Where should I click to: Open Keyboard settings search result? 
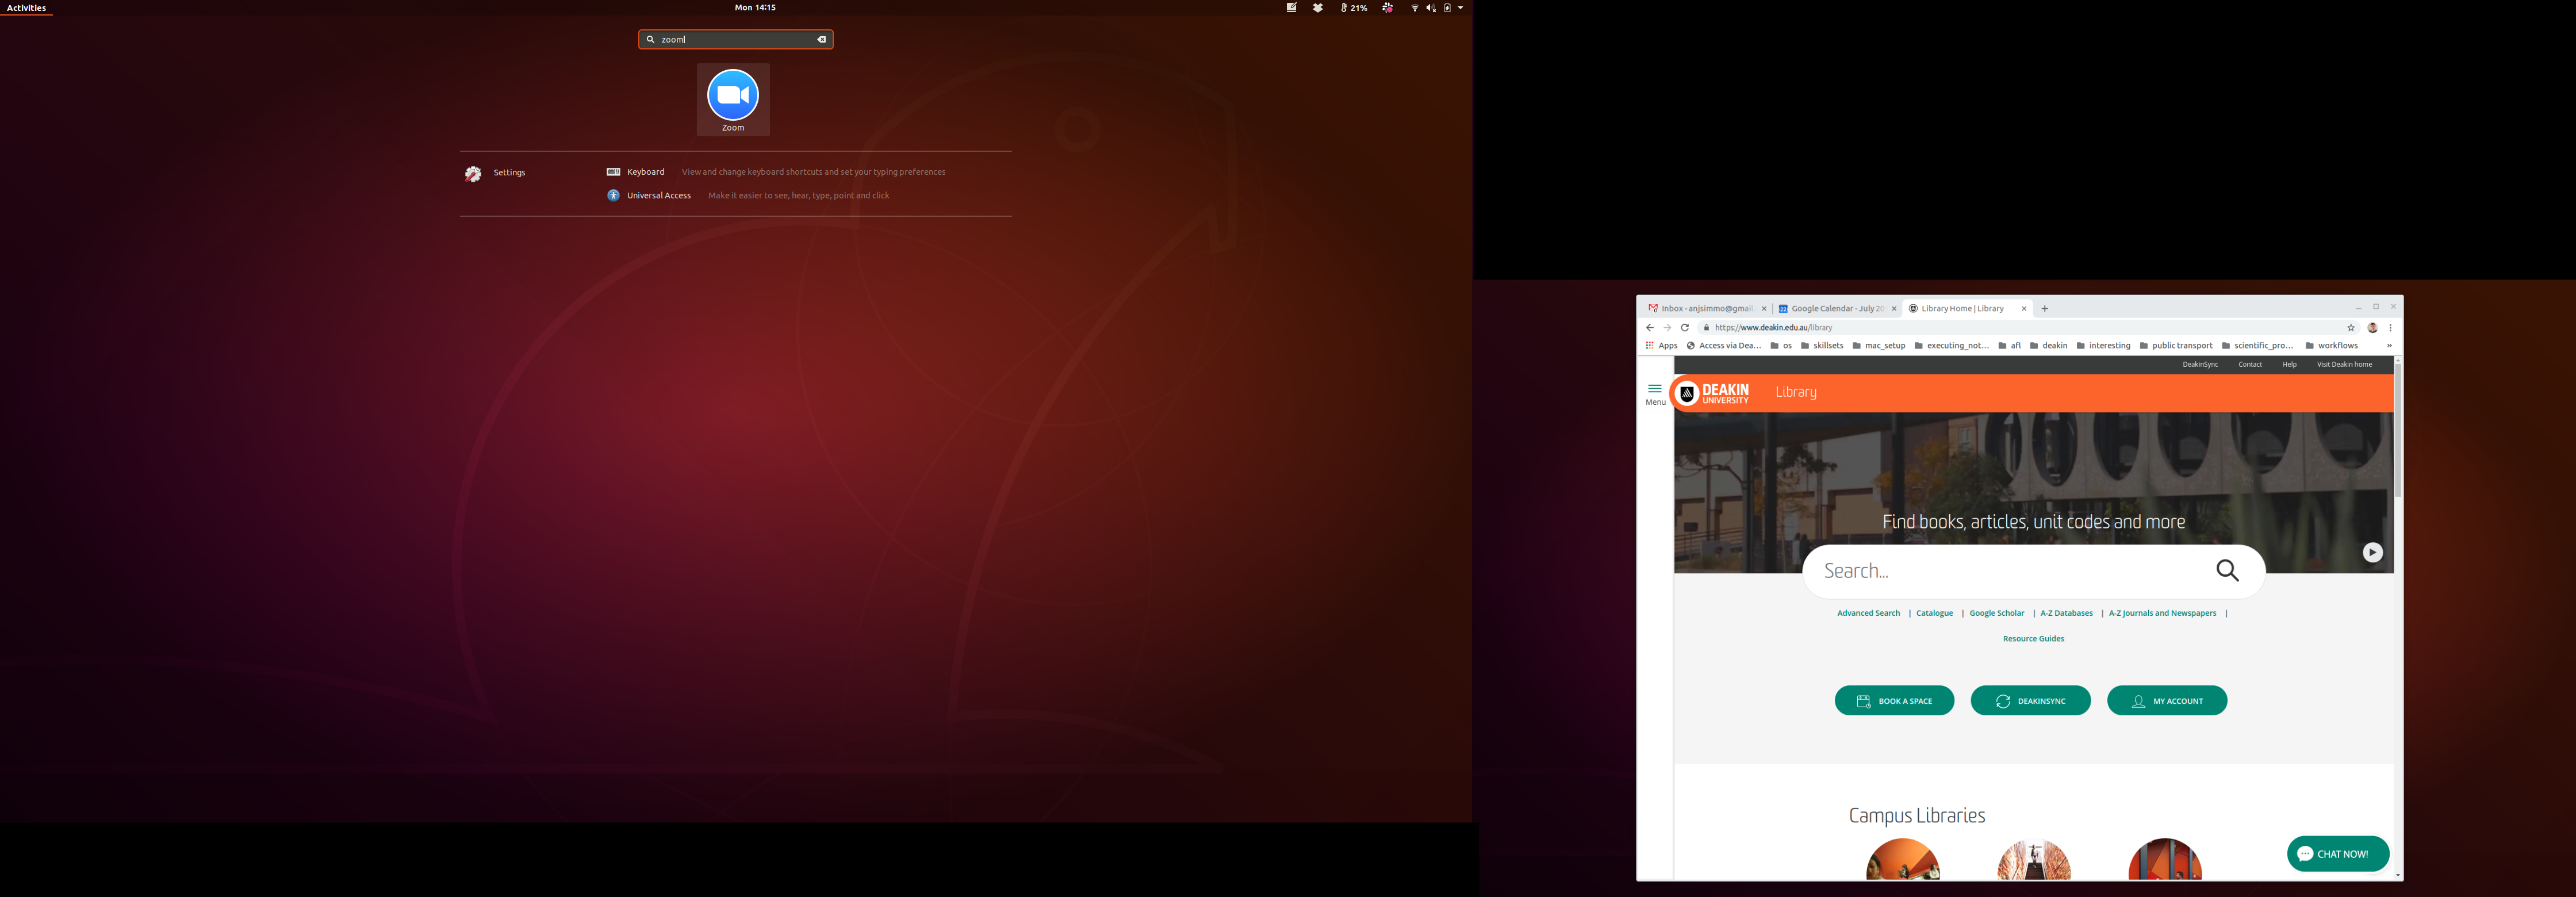(x=645, y=172)
